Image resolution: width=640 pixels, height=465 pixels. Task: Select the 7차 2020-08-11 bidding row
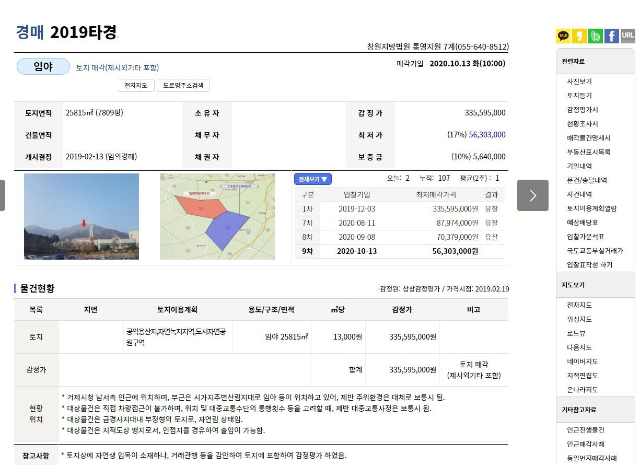(x=400, y=223)
